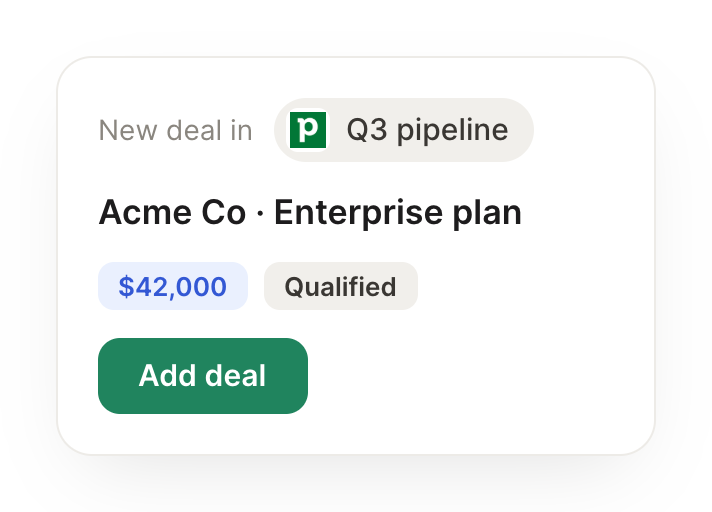Click the "pipeline" word in chip

click(453, 131)
